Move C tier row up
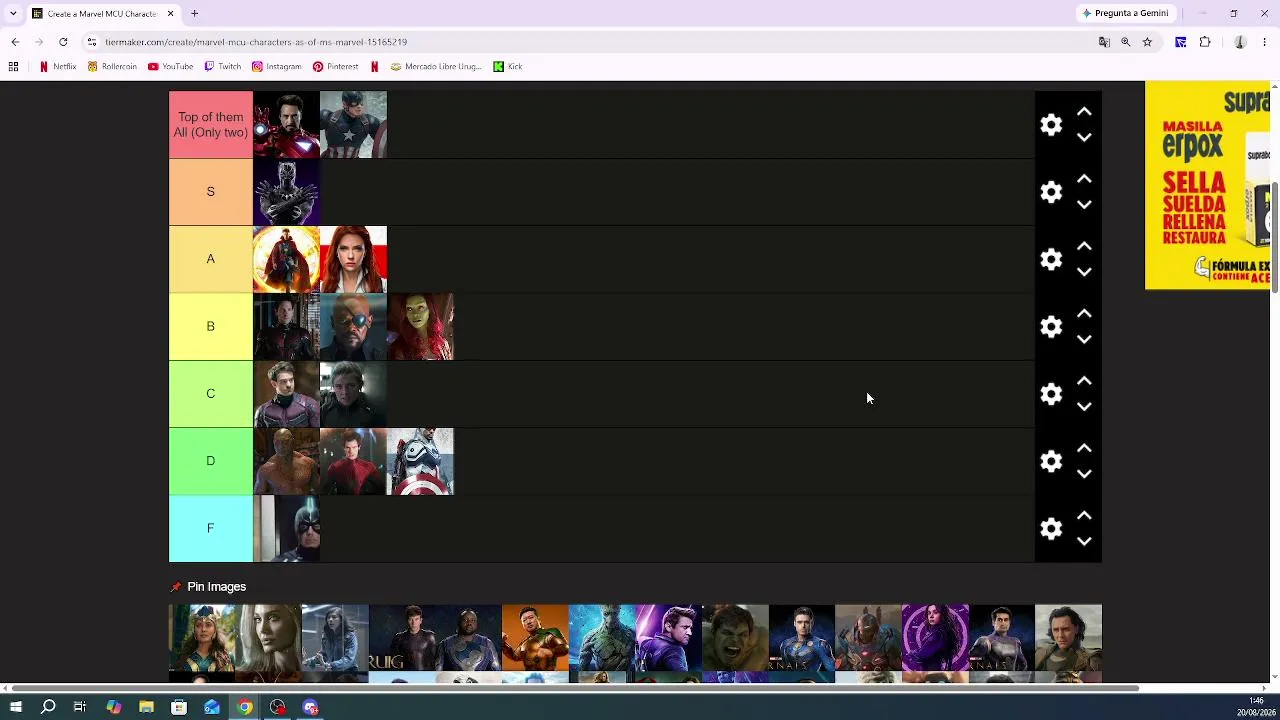 1084,381
